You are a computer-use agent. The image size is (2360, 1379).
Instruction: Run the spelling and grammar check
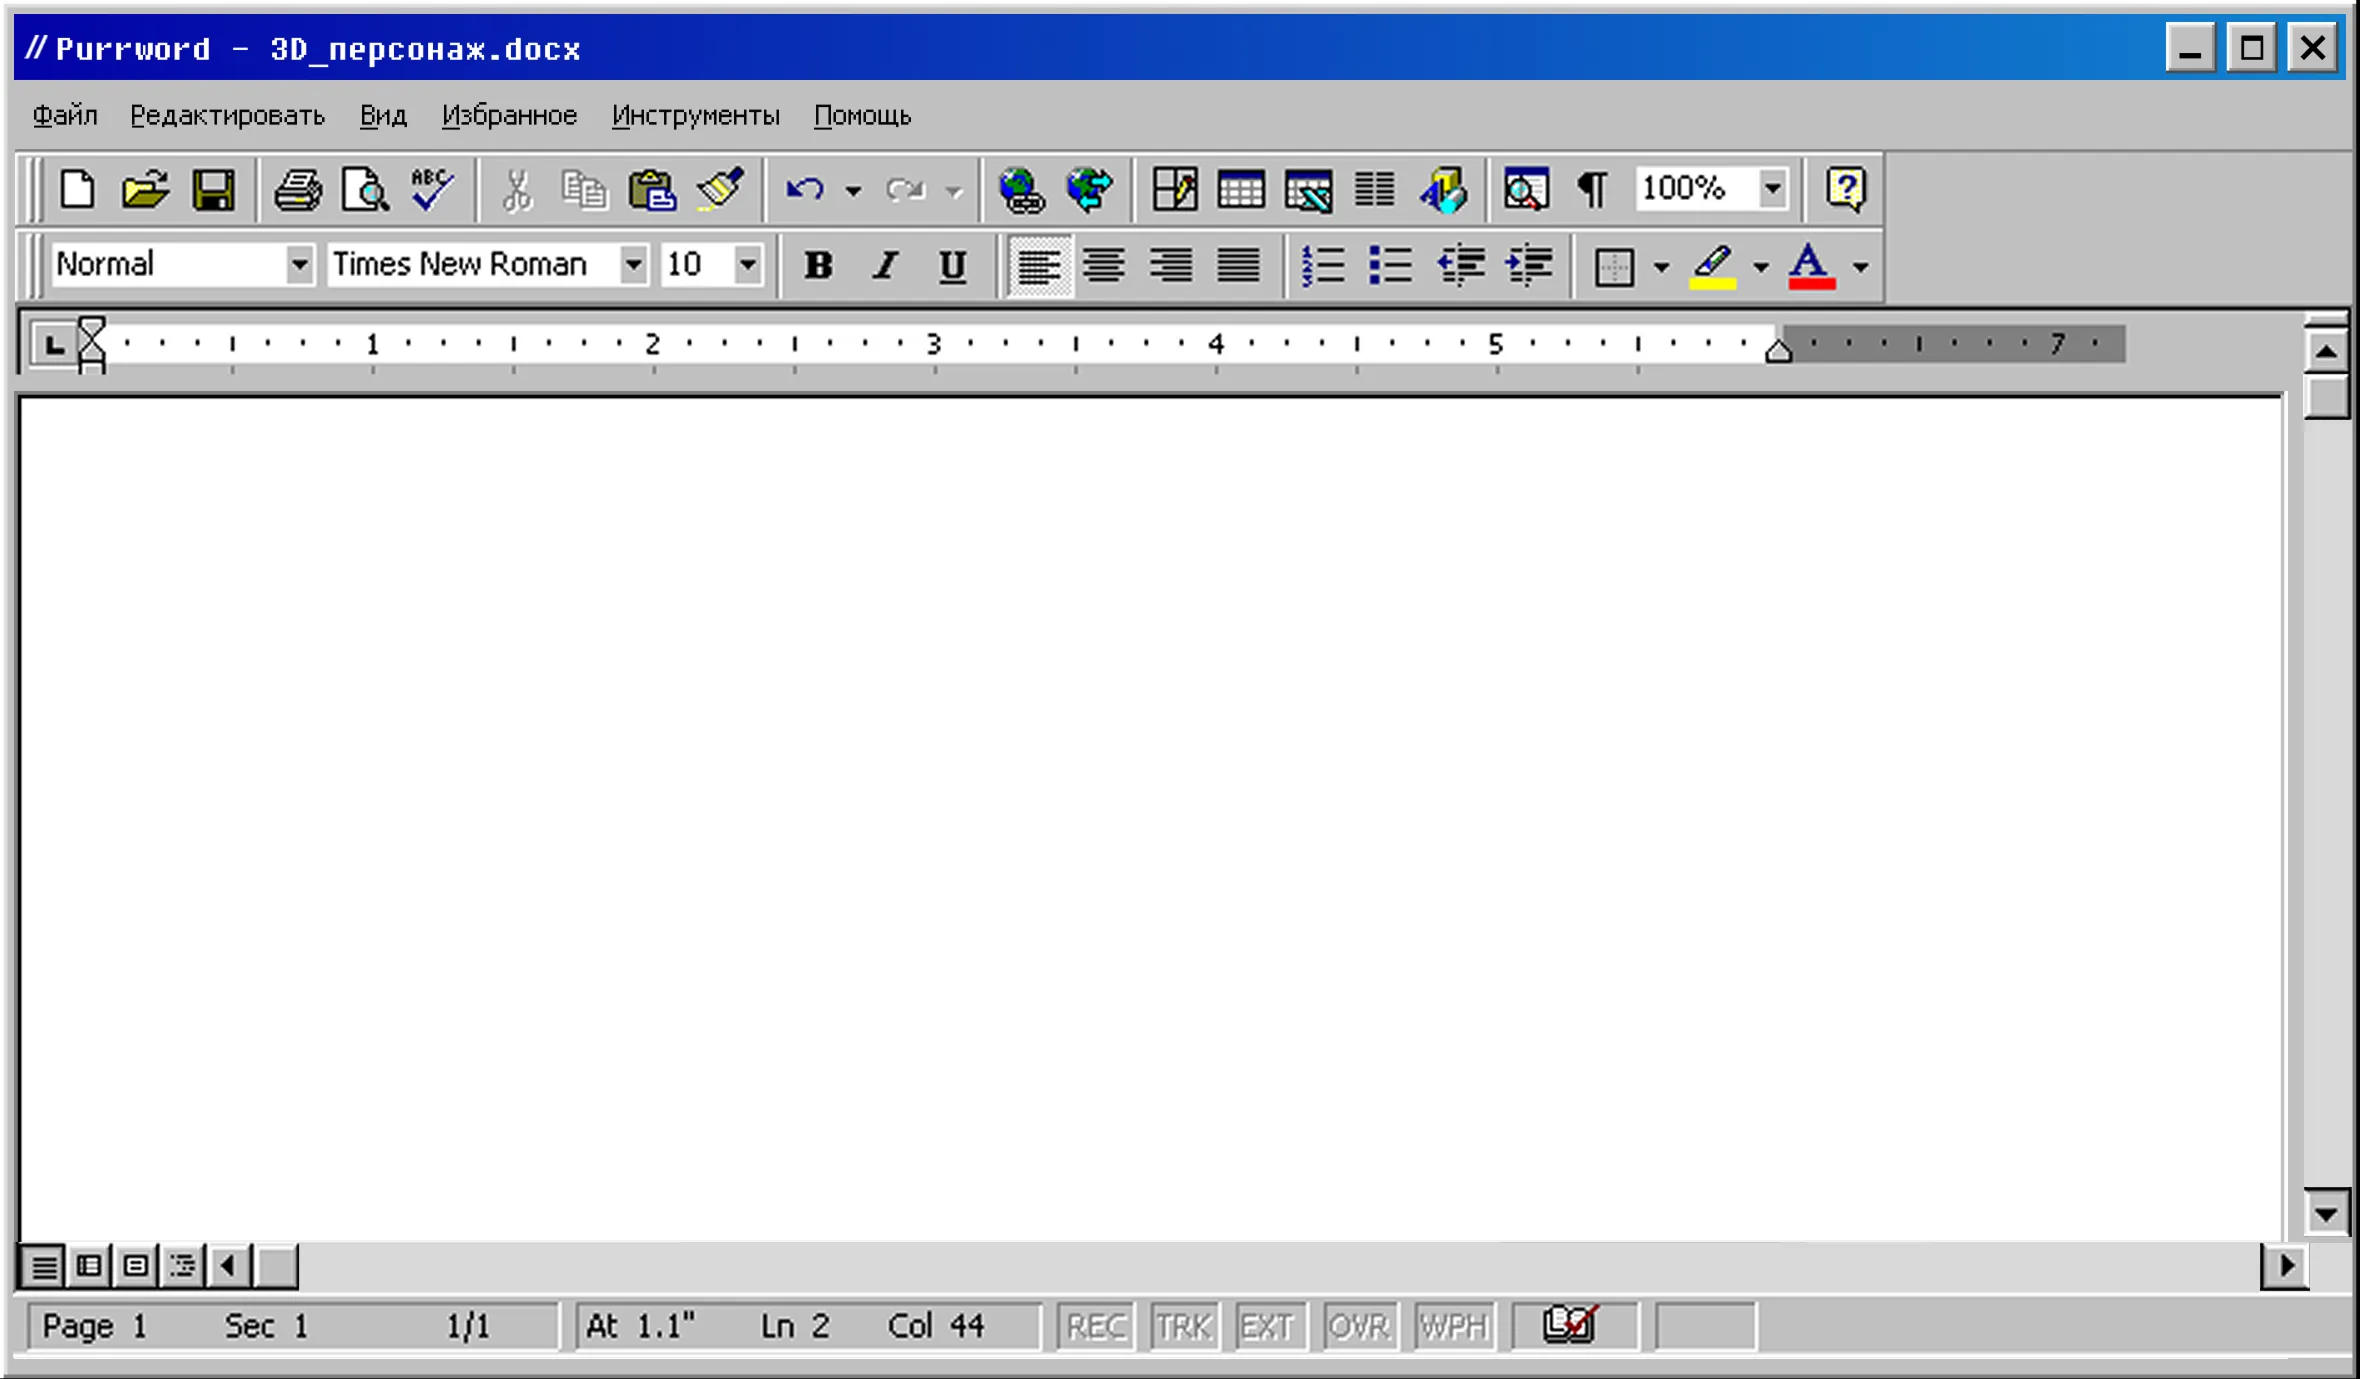pos(431,189)
